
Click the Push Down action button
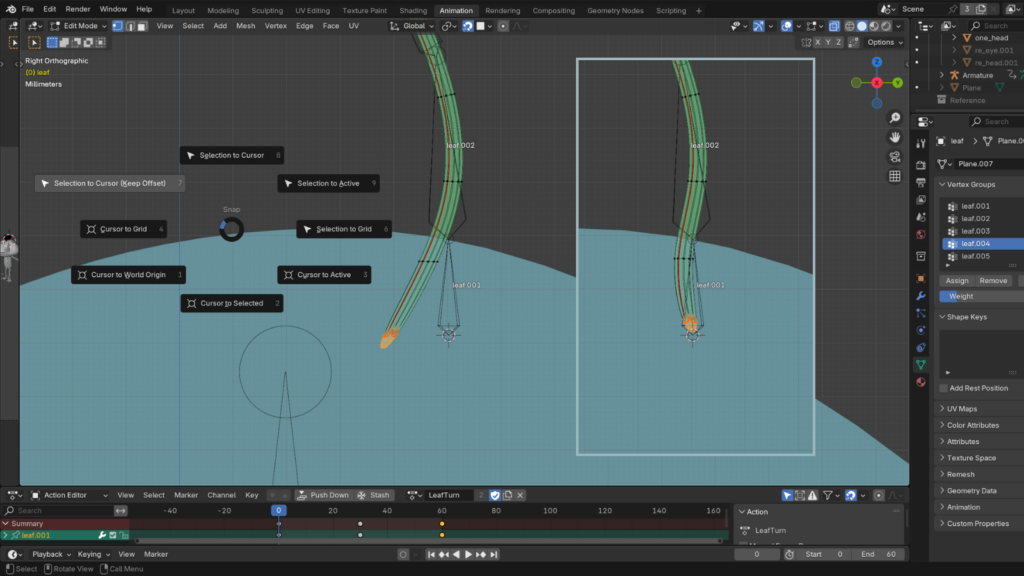323,495
